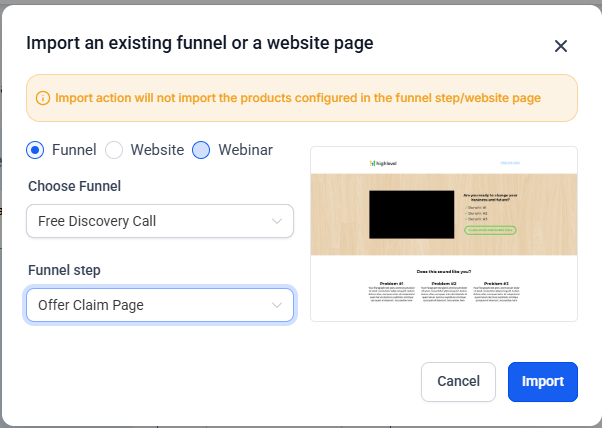
Task: Click the orange import warning banner text
Action: click(x=298, y=98)
